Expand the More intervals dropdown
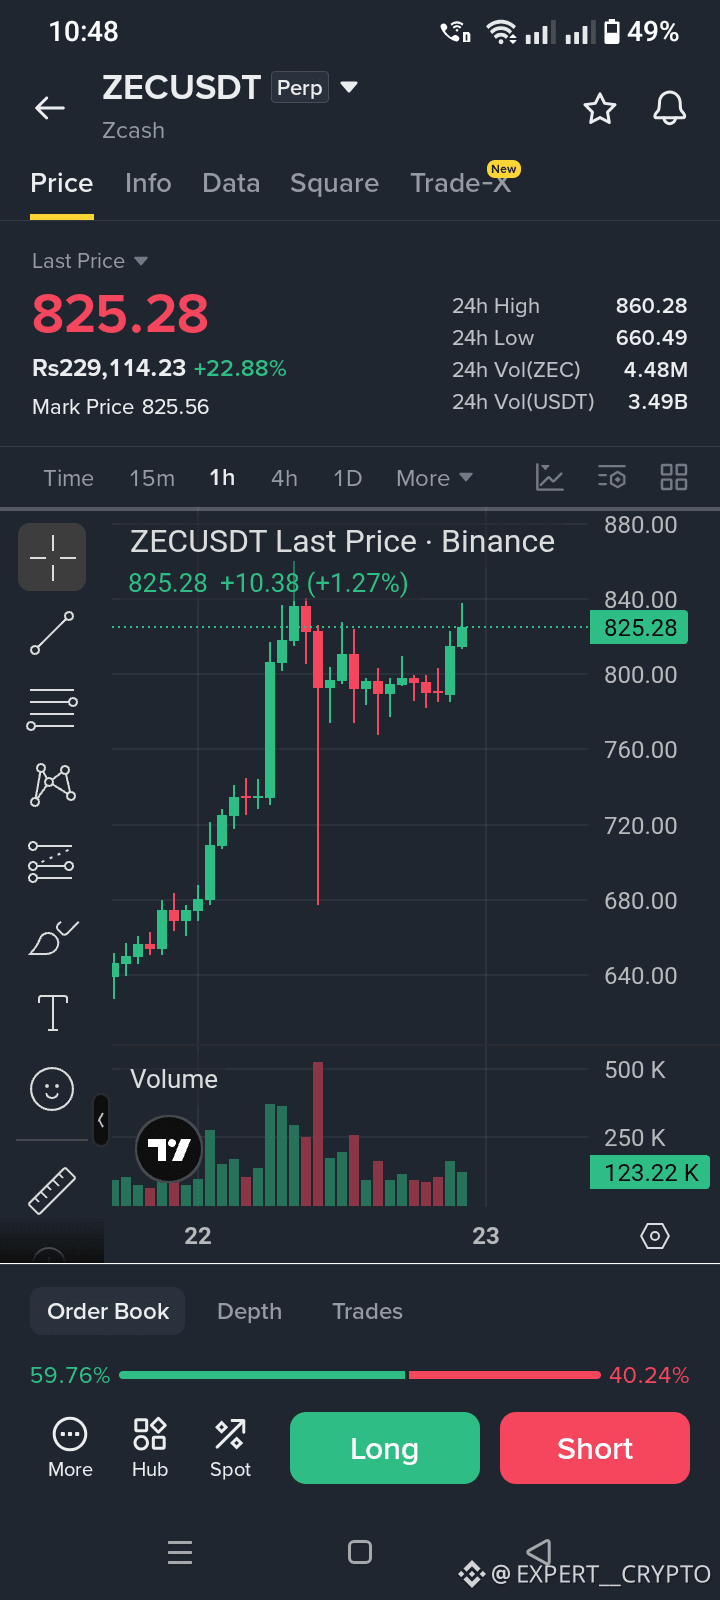Image resolution: width=720 pixels, height=1600 pixels. coord(434,478)
